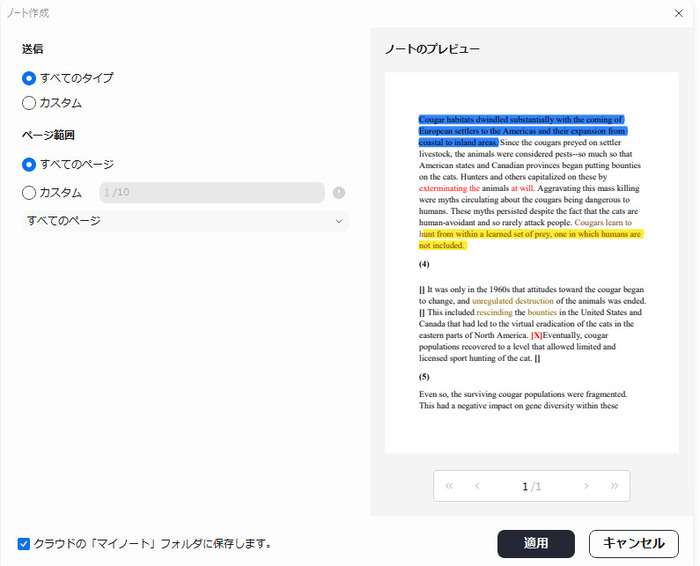Click the blue highlighted text in preview
The width and height of the screenshot is (700, 566).
[520, 131]
